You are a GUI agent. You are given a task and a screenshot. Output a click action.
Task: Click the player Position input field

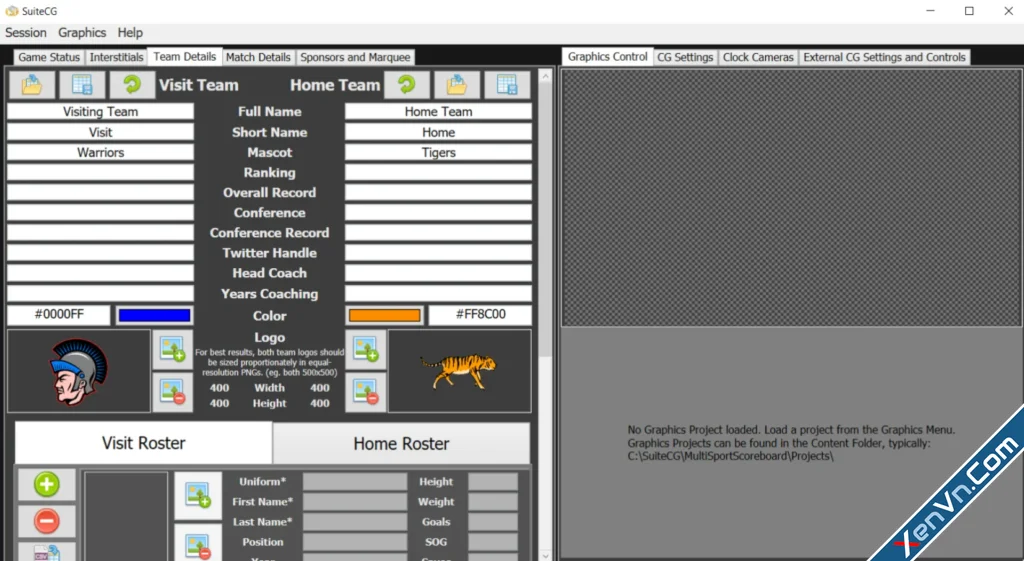click(355, 542)
